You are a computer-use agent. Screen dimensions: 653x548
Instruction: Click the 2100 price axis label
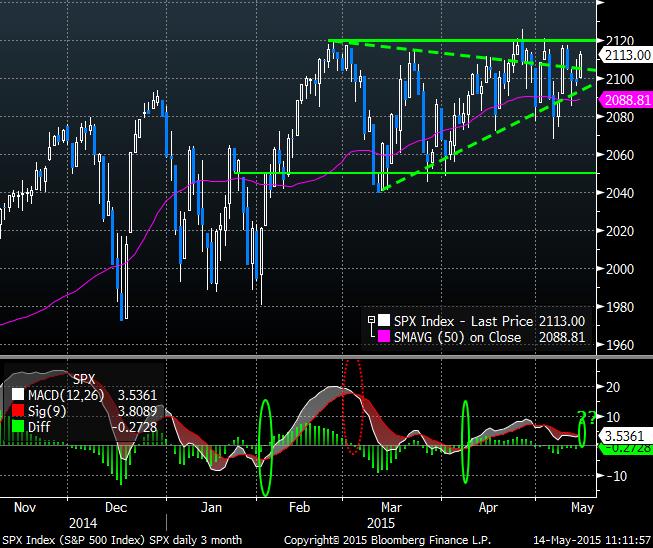point(620,79)
